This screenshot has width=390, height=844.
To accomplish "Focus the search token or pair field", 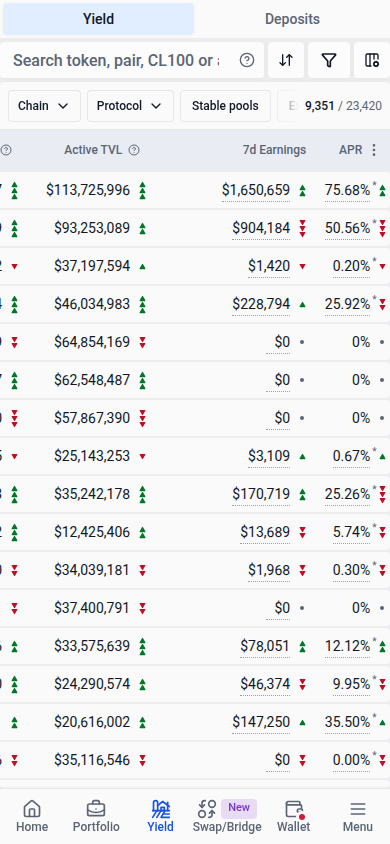I will coord(116,60).
